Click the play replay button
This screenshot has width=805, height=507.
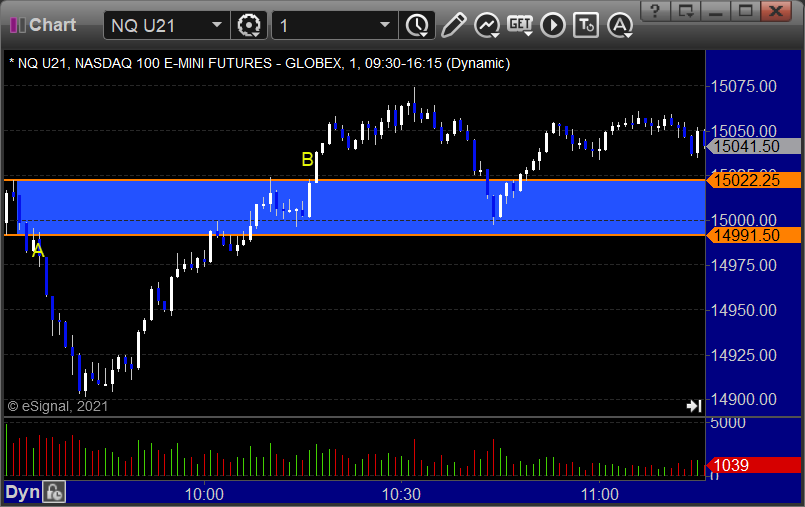(x=553, y=25)
